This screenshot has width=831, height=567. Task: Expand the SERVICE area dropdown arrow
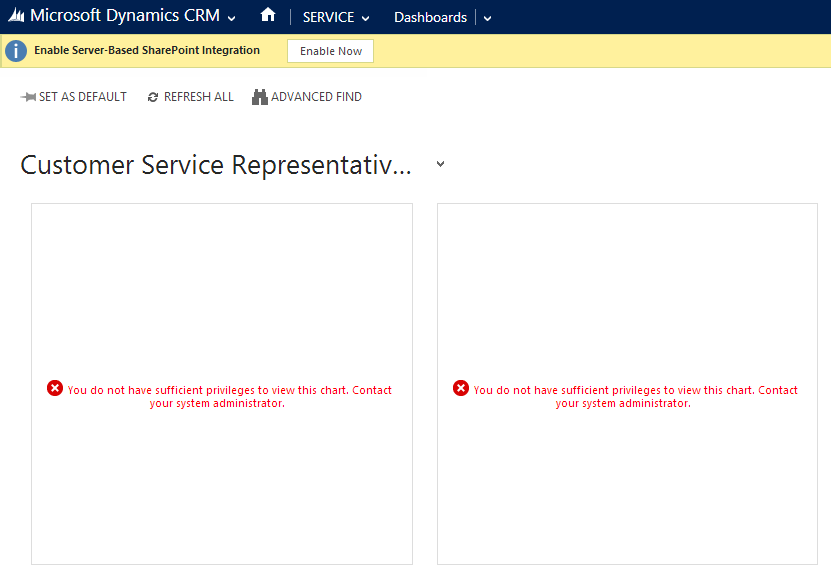pos(366,18)
